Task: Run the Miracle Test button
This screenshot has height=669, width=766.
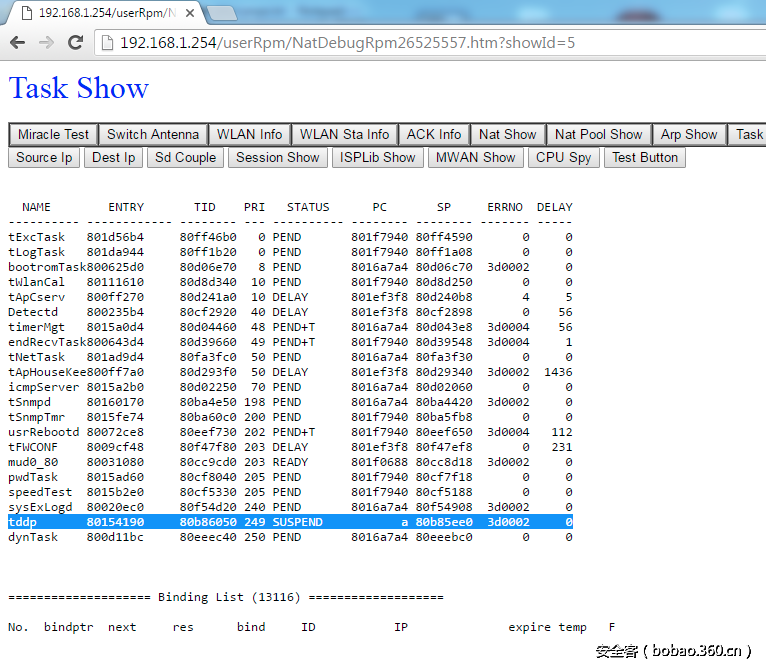Action: [x=53, y=134]
